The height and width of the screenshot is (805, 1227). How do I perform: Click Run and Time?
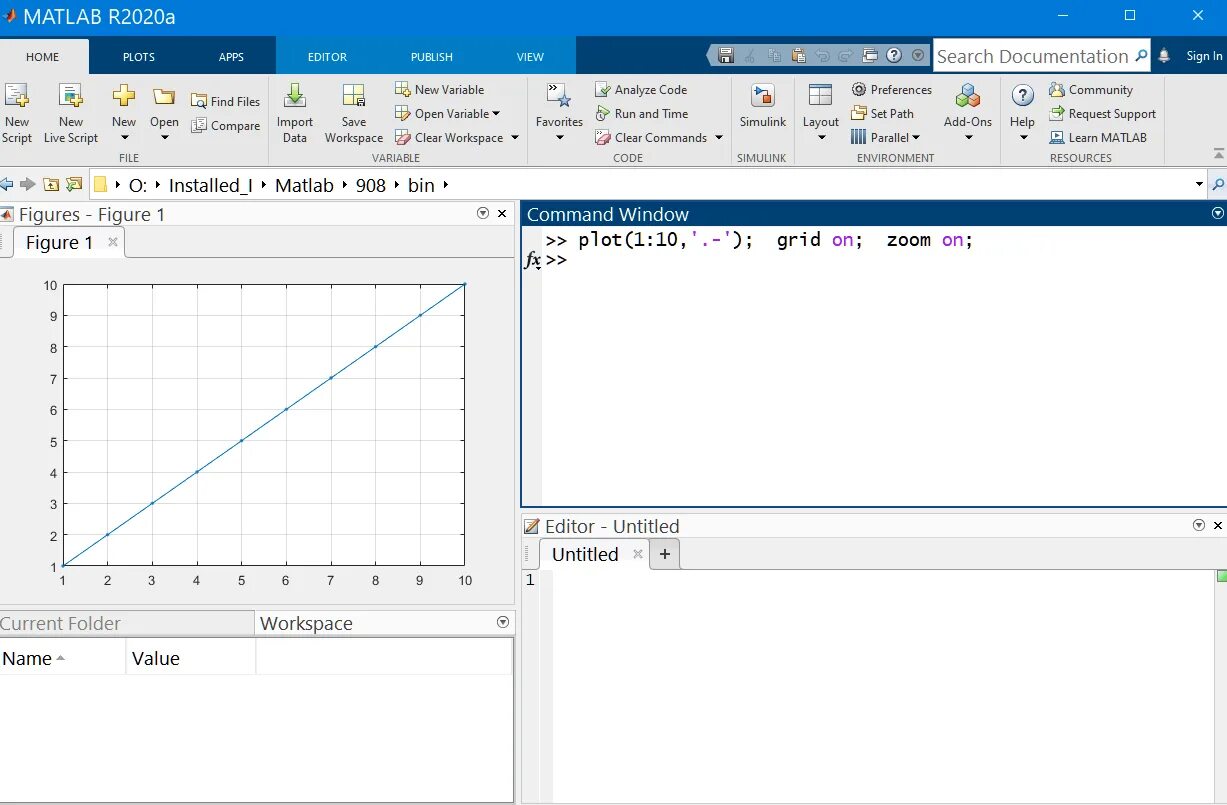coord(642,113)
